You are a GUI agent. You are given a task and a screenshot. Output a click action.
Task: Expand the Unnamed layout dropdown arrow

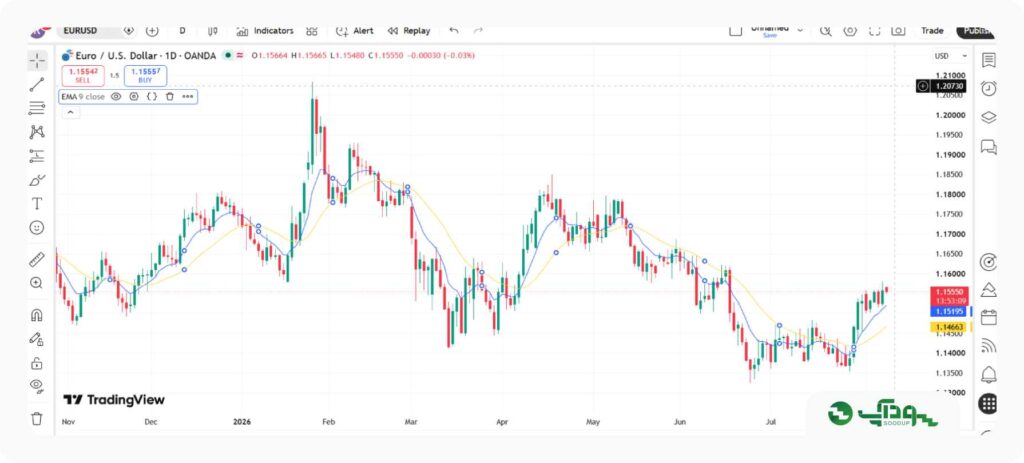tap(800, 31)
